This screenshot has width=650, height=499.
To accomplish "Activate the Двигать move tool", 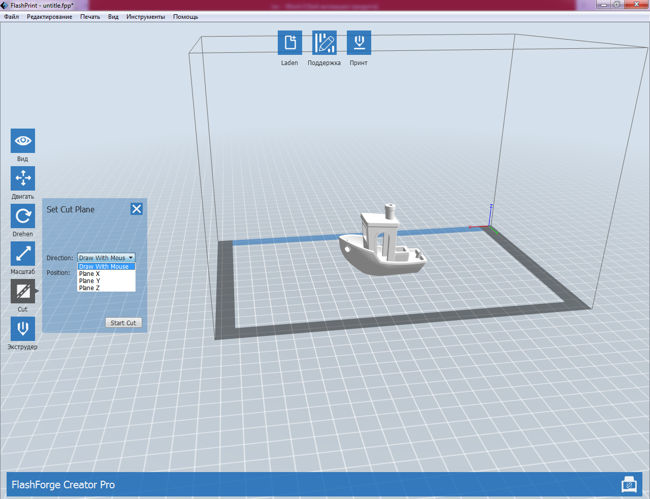I will point(23,178).
